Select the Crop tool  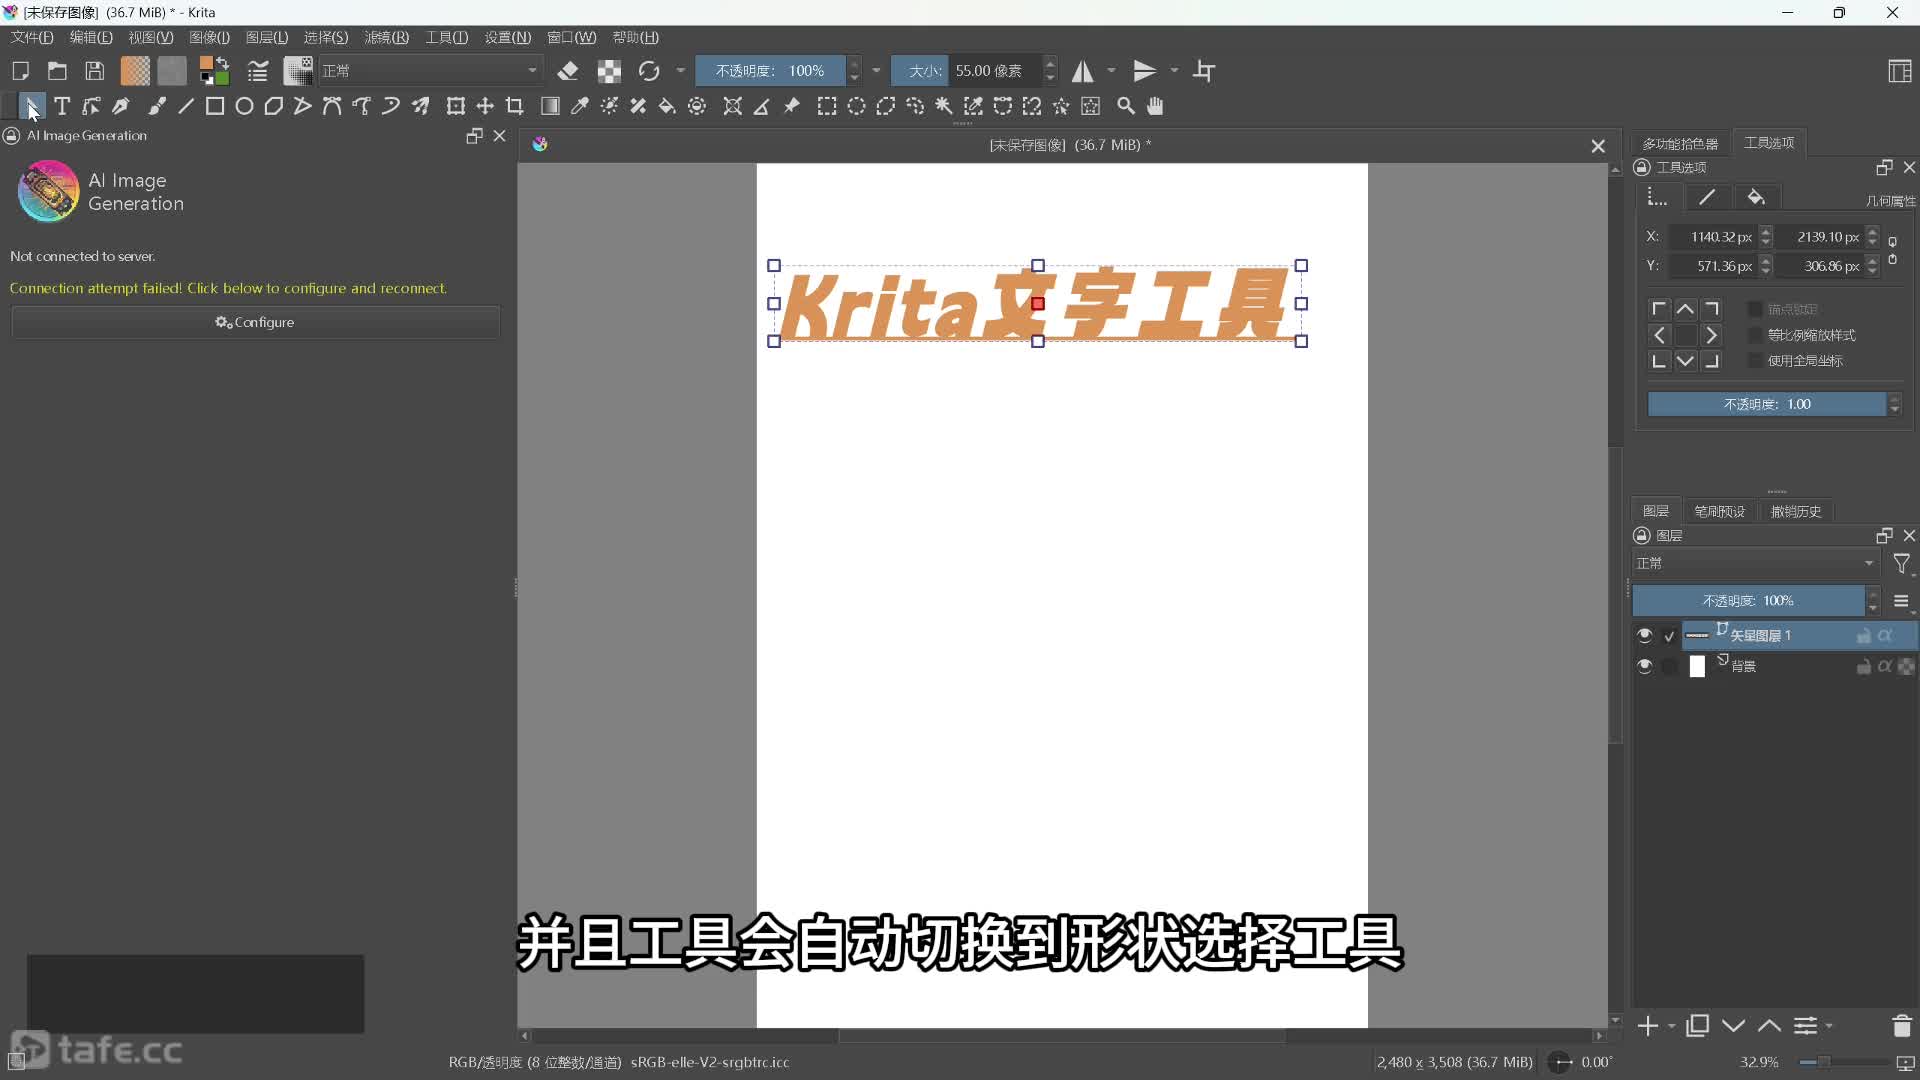point(515,106)
